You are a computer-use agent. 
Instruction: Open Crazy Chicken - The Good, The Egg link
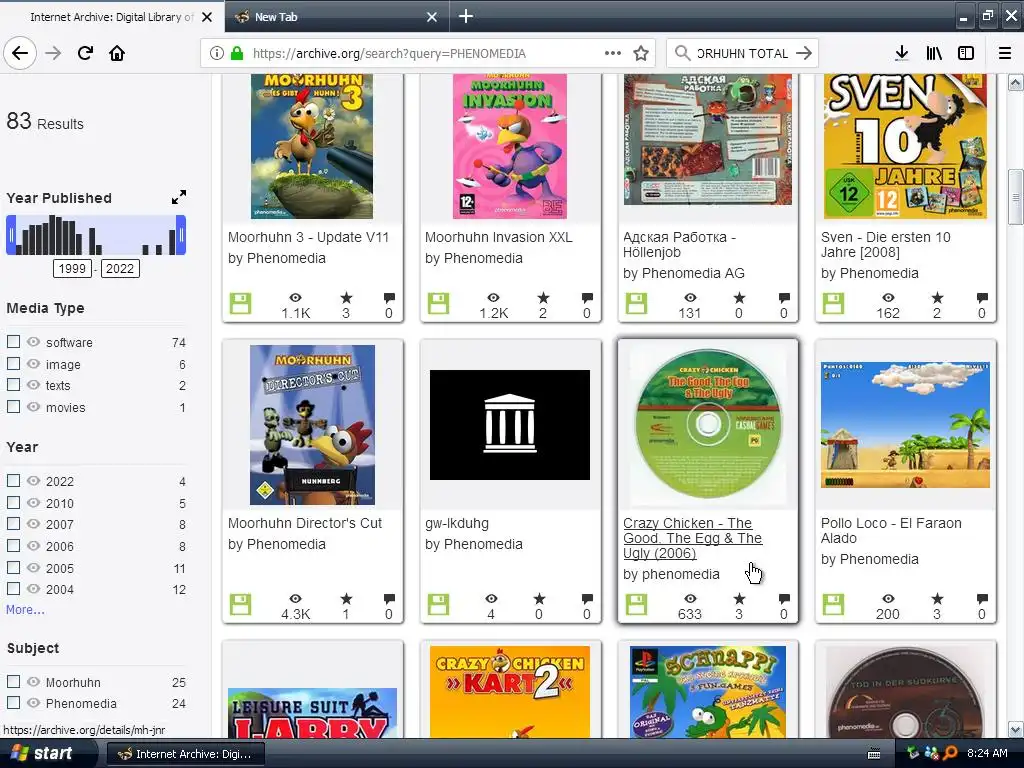[692, 538]
